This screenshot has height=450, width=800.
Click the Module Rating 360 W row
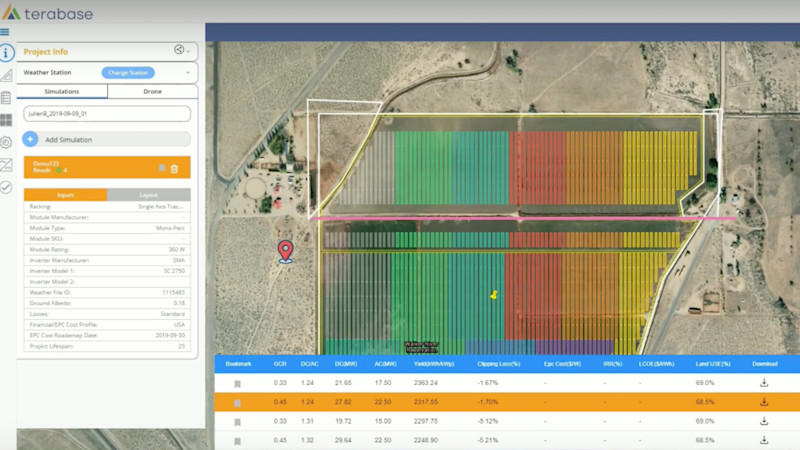pos(107,249)
